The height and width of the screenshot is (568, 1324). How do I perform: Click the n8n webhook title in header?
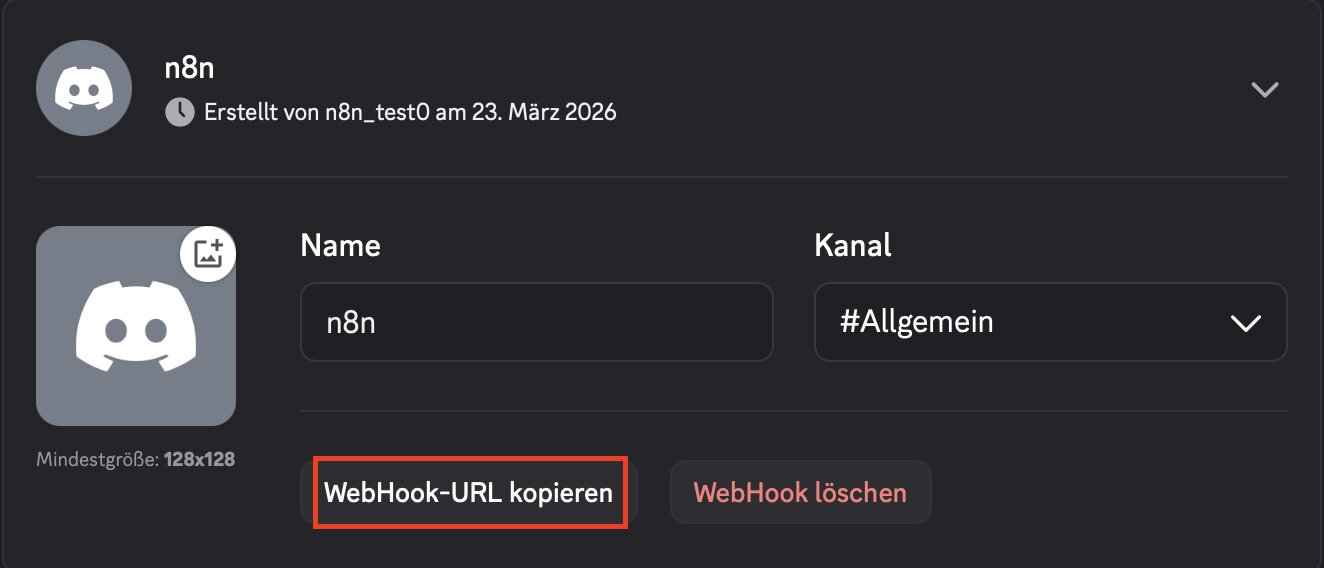[x=189, y=68]
